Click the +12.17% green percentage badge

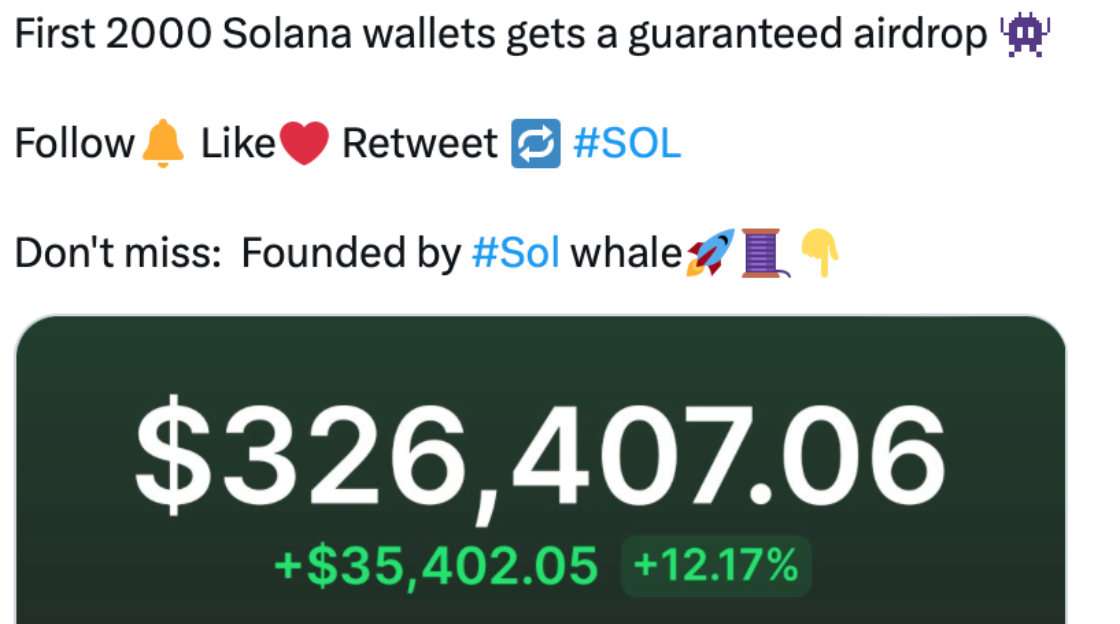click(x=716, y=565)
